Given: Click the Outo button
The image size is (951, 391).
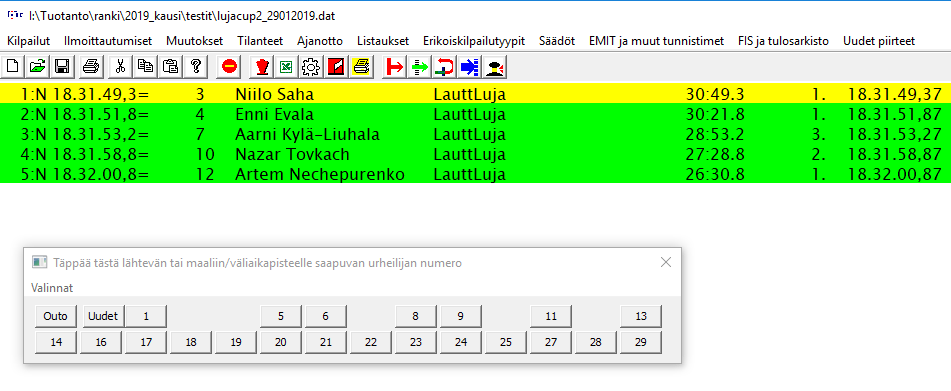Looking at the screenshot, I should coord(56,316).
